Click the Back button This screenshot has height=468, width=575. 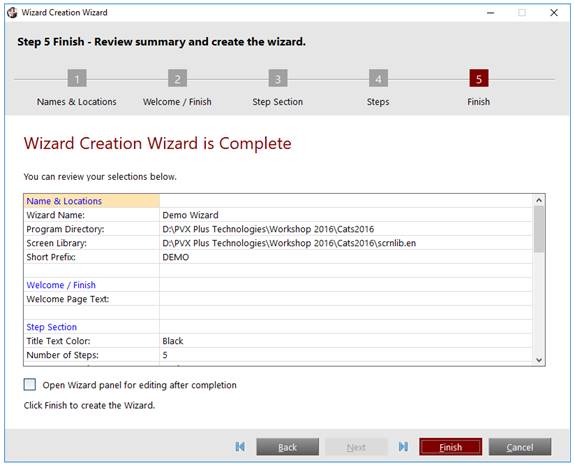[288, 447]
